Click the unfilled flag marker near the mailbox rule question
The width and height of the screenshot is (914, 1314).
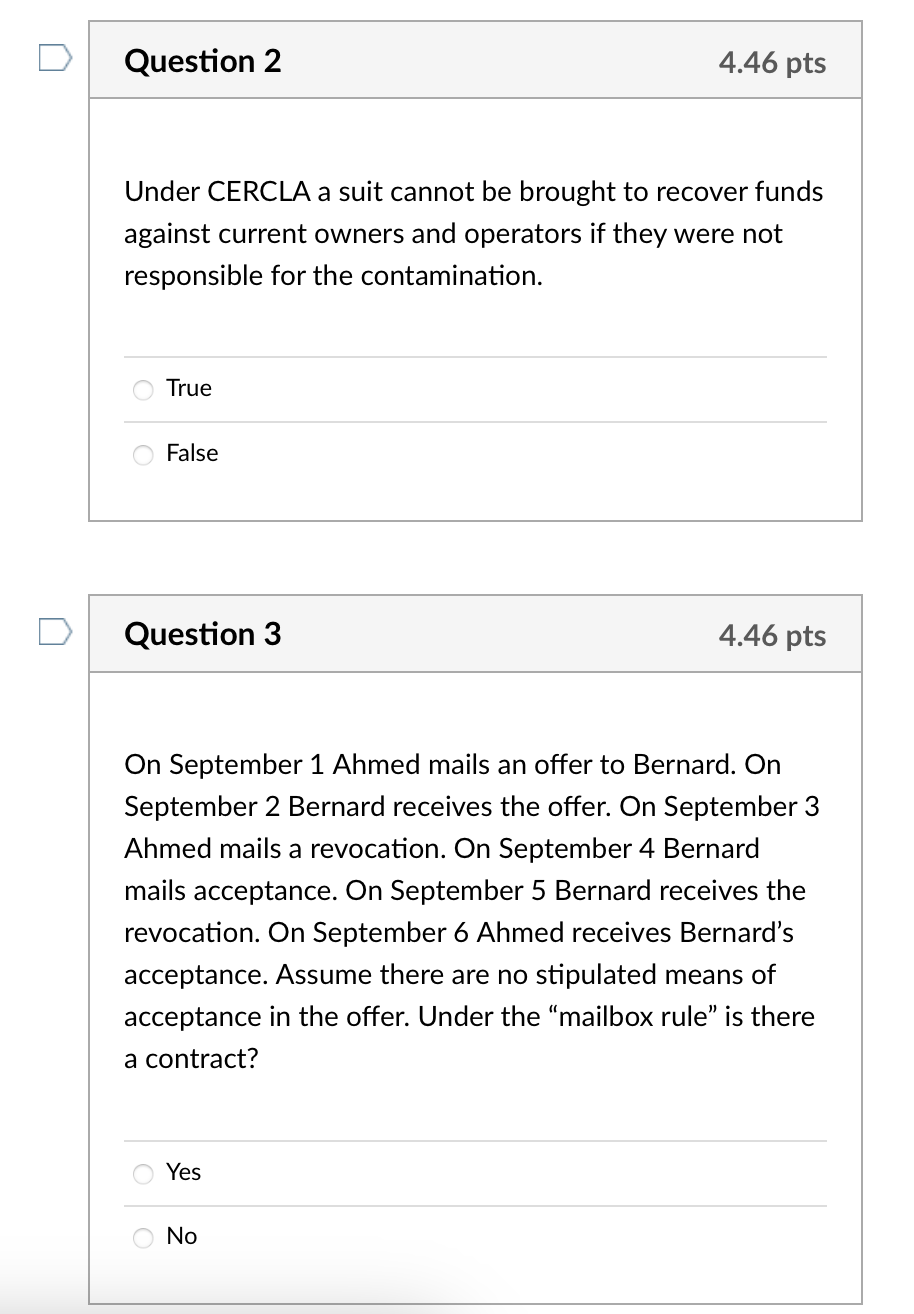click(x=55, y=631)
